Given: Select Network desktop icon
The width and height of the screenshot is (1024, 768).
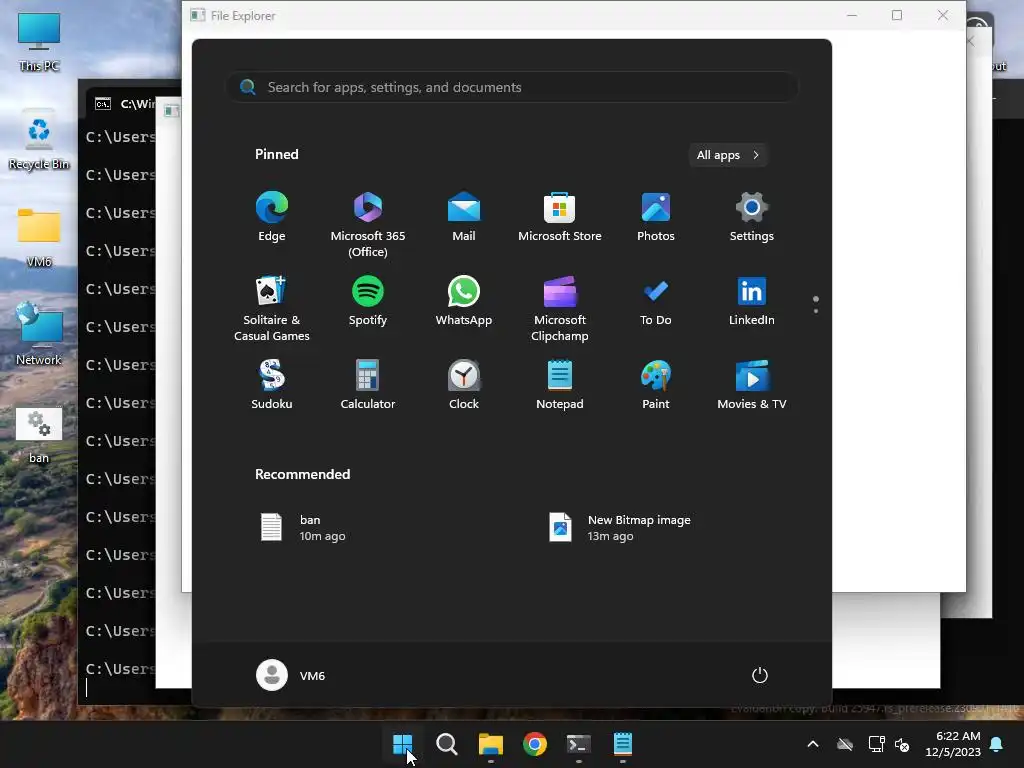Looking at the screenshot, I should click(x=39, y=334).
